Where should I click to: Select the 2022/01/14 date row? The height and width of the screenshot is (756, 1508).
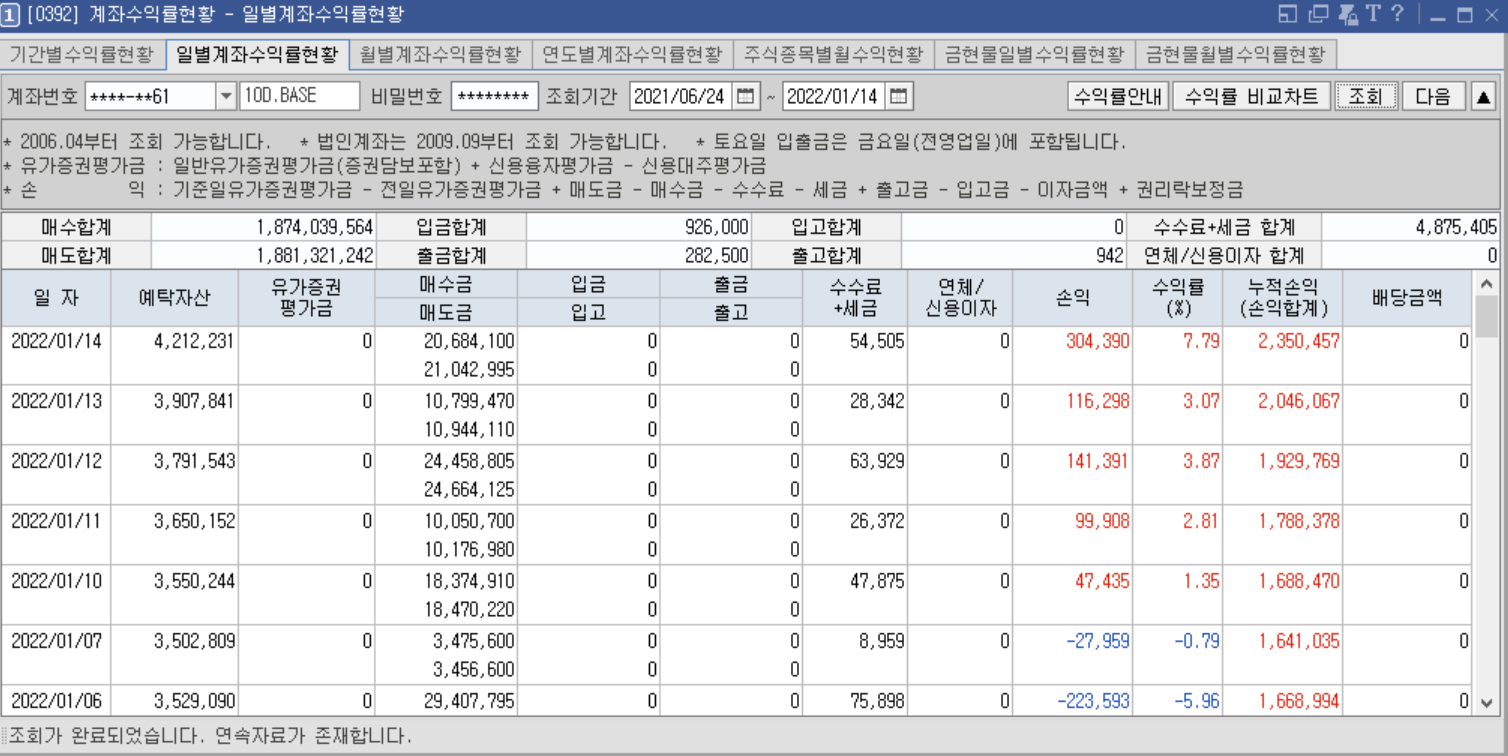pyautogui.click(x=737, y=355)
